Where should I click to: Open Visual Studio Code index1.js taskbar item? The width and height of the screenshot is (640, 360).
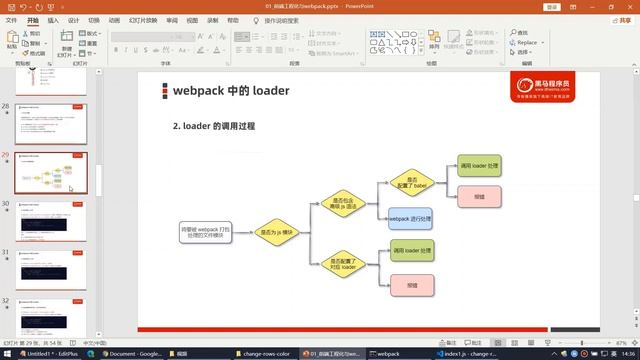[x=467, y=354]
